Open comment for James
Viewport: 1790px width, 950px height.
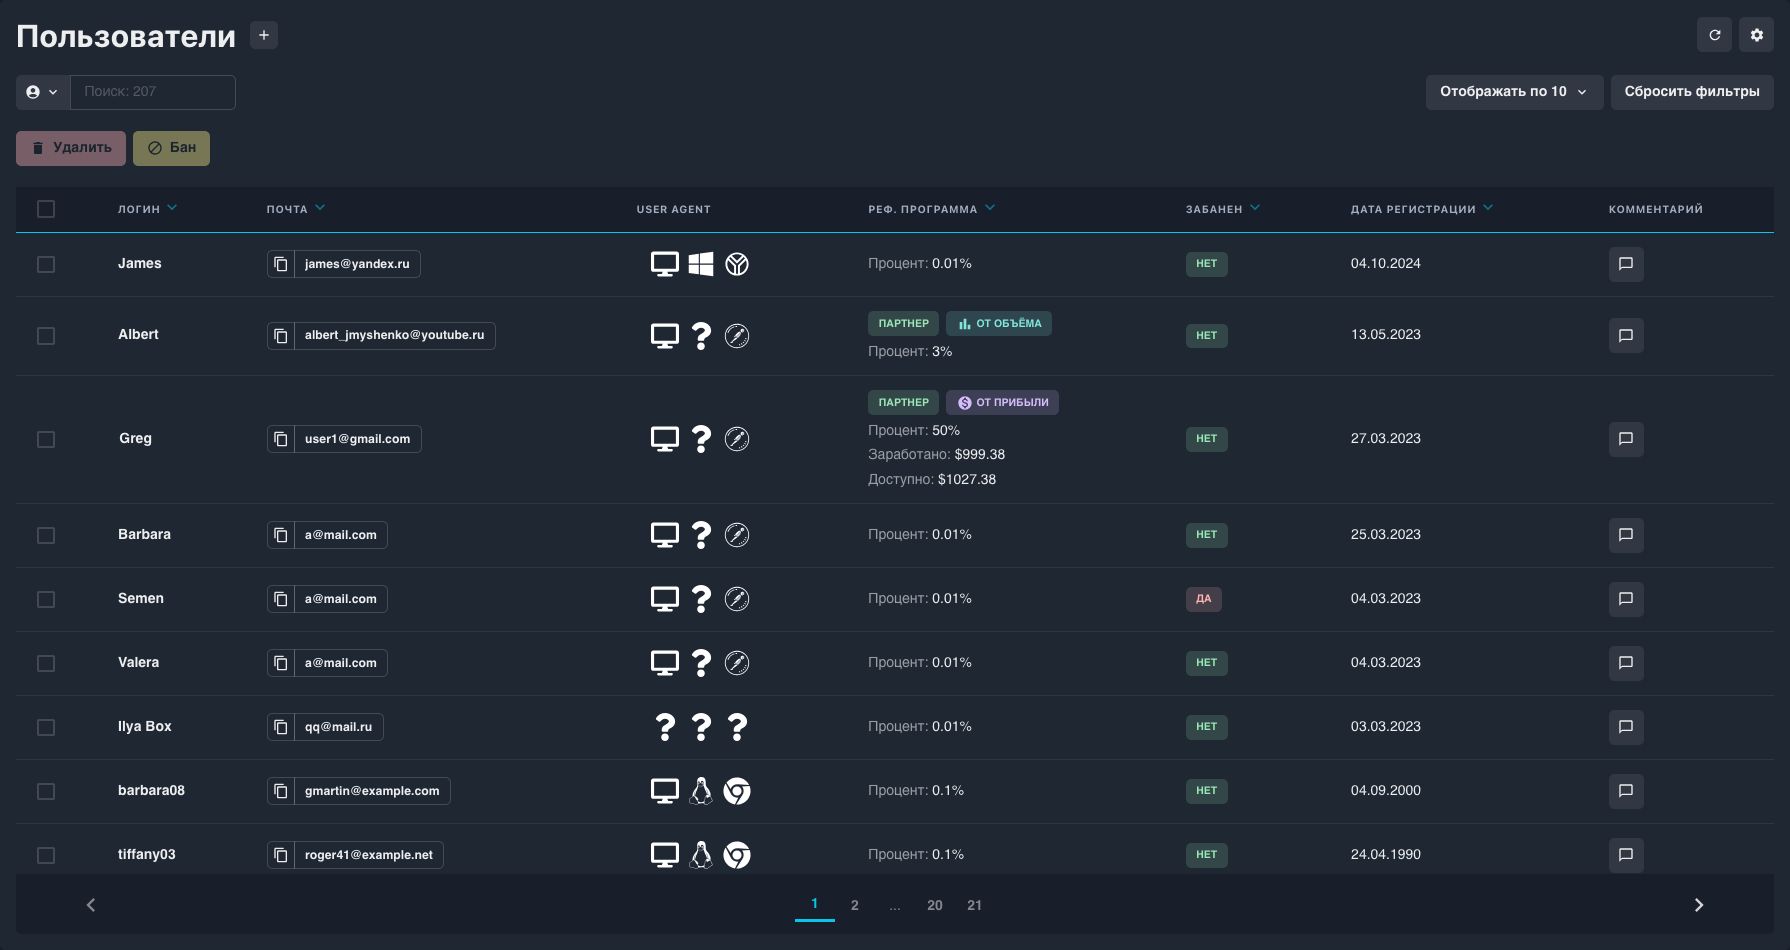tap(1626, 264)
